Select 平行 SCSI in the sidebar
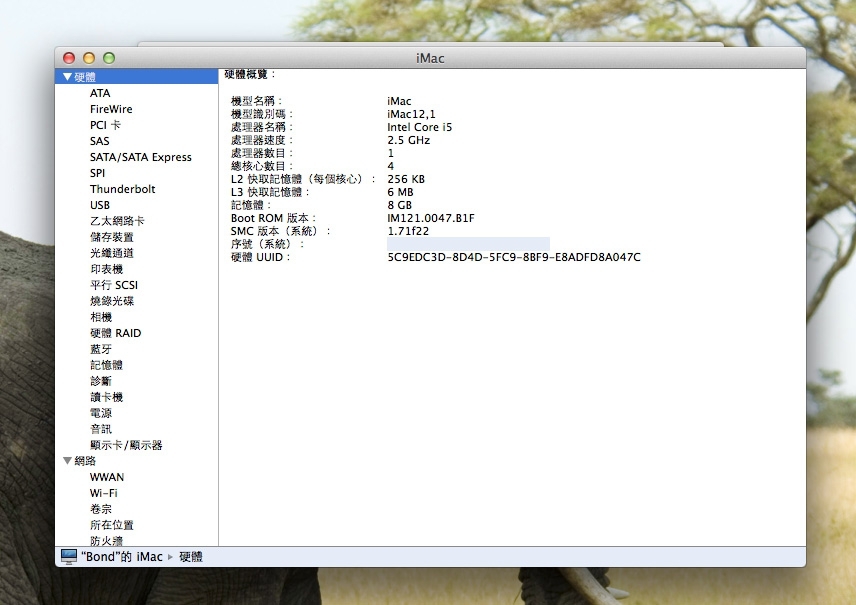Image resolution: width=856 pixels, height=605 pixels. pyautogui.click(x=114, y=285)
